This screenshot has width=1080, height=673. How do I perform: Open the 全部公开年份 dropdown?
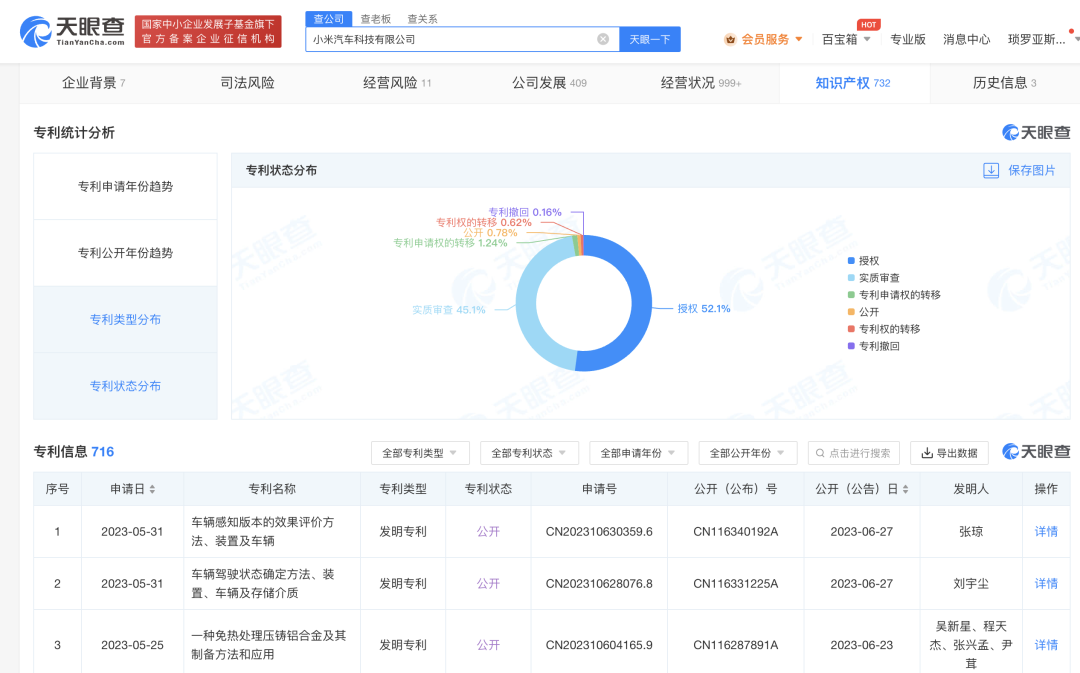coord(747,452)
